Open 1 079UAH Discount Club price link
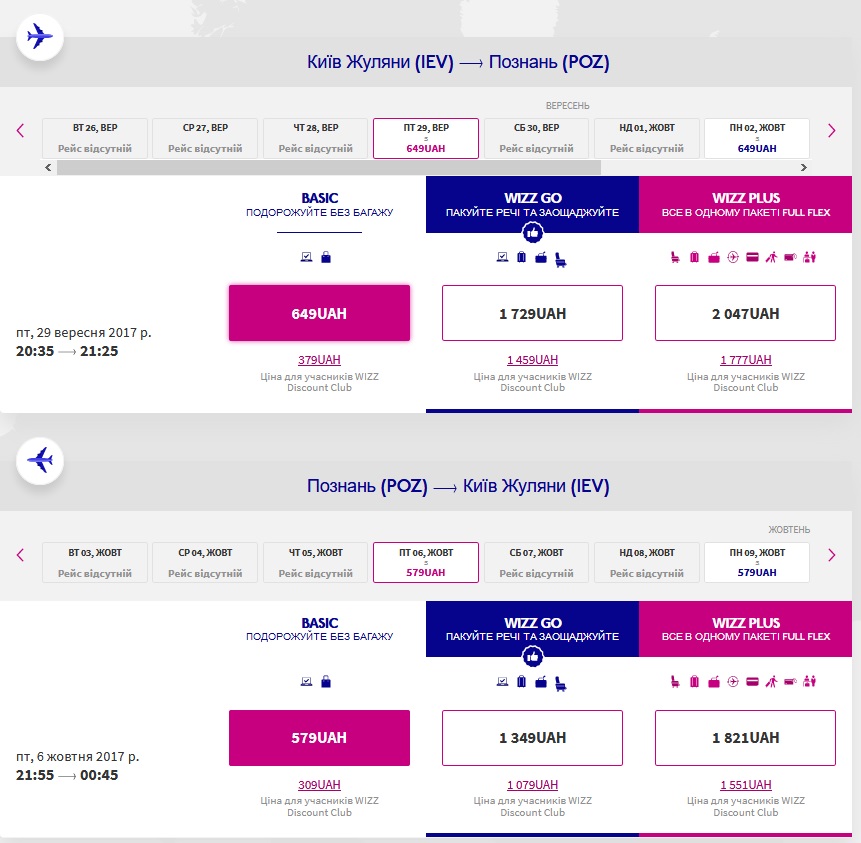 pyautogui.click(x=532, y=784)
